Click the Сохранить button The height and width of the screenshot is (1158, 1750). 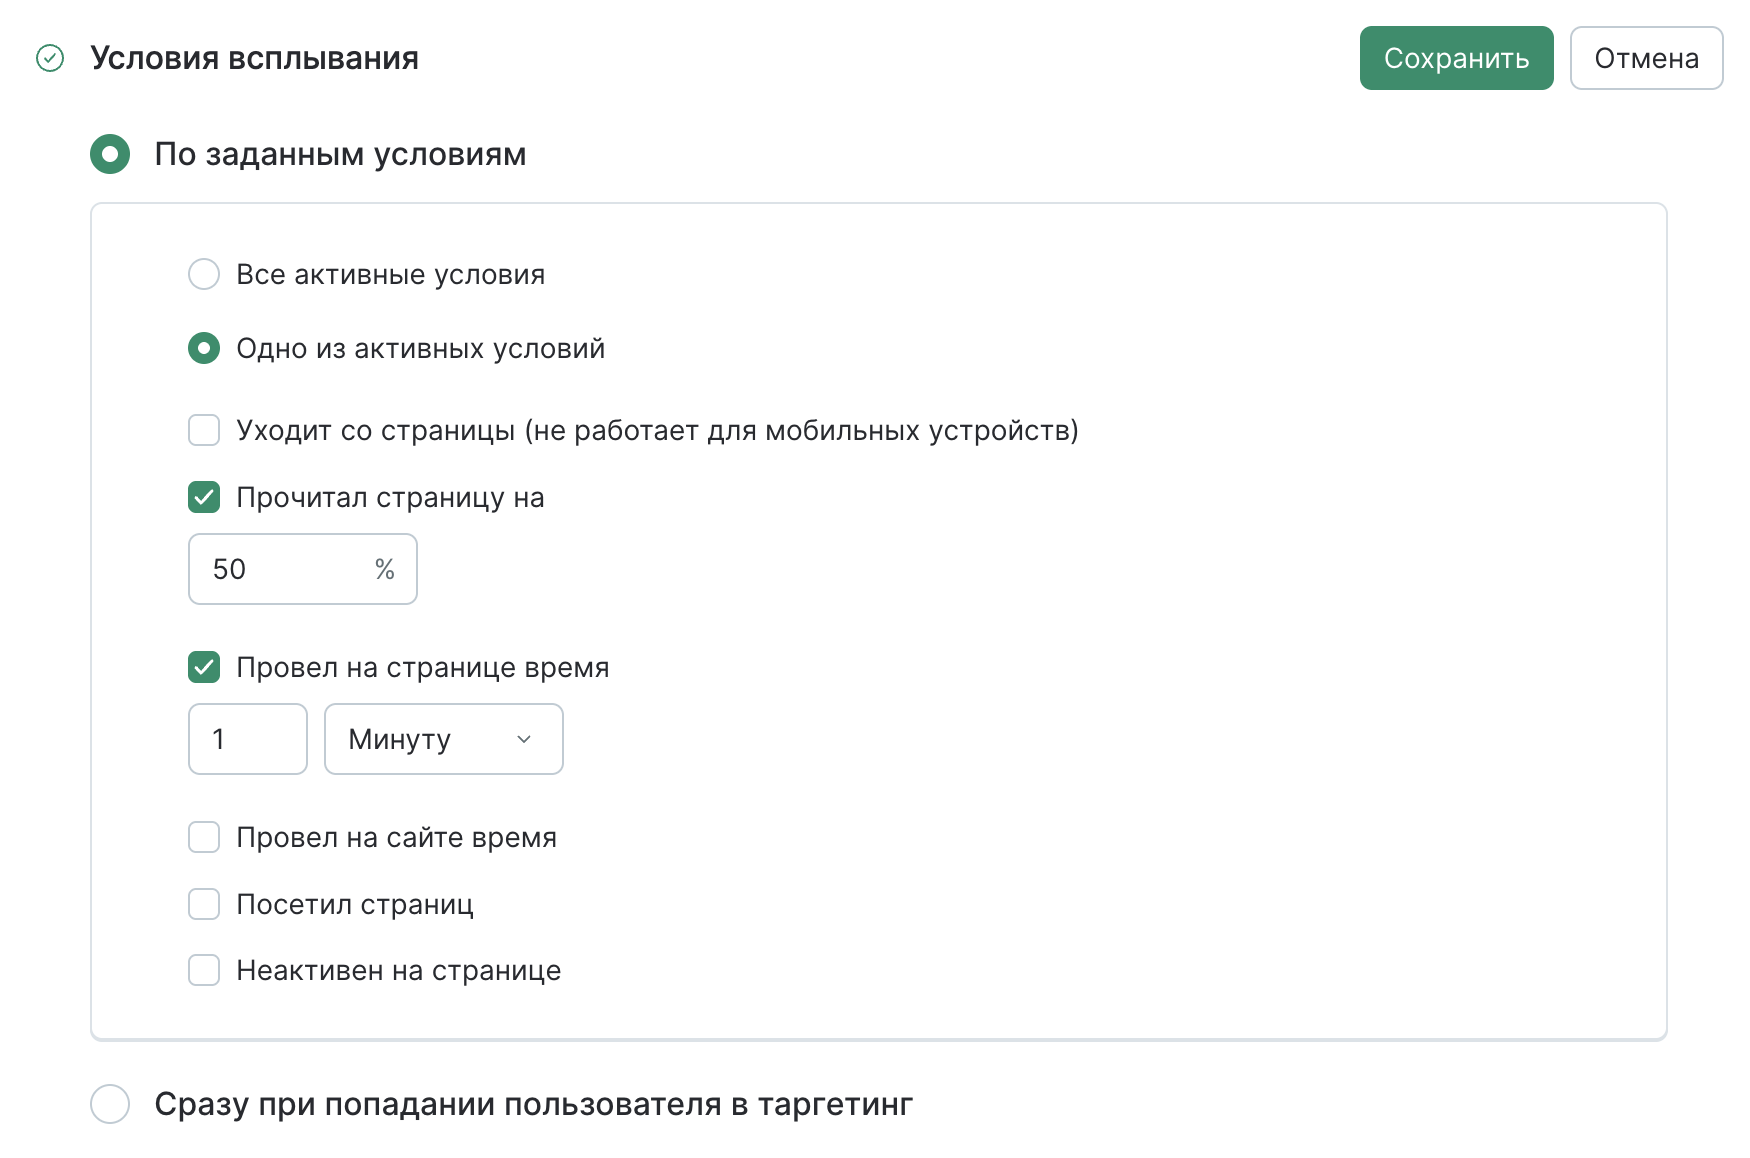pyautogui.click(x=1455, y=59)
